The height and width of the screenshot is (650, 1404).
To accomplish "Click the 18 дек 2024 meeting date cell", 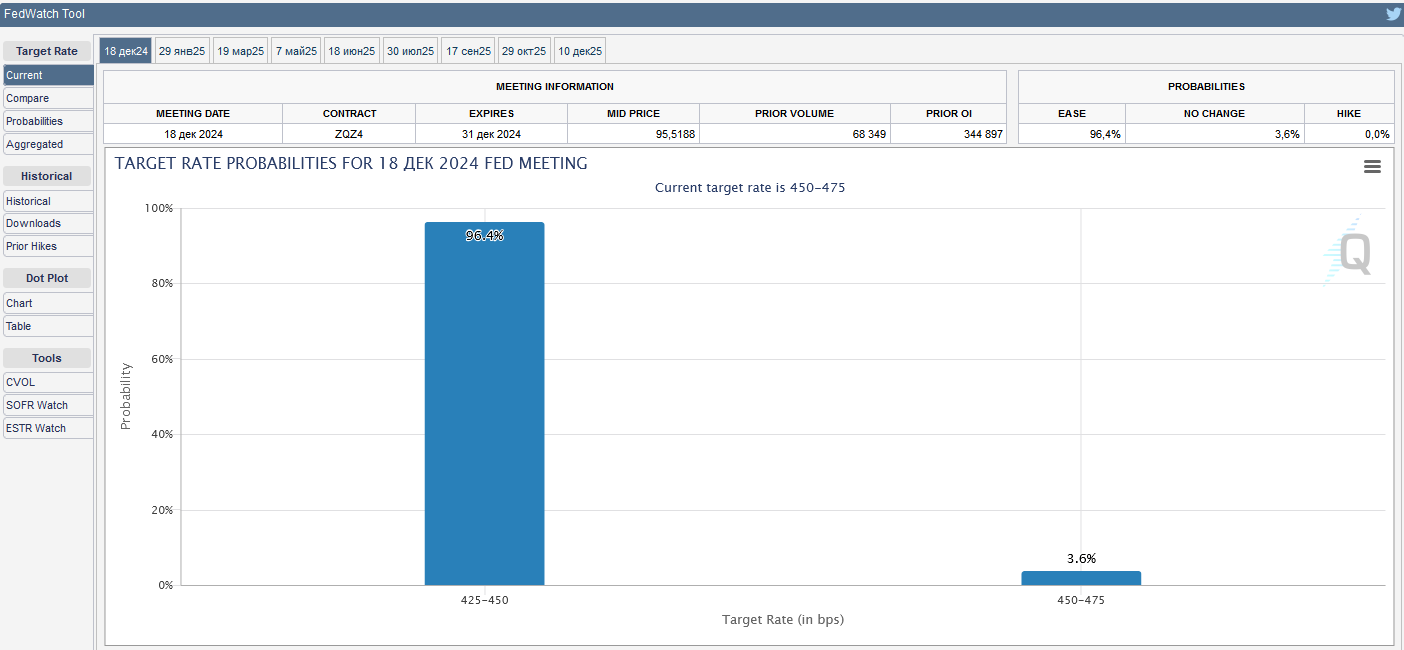I will tap(193, 134).
